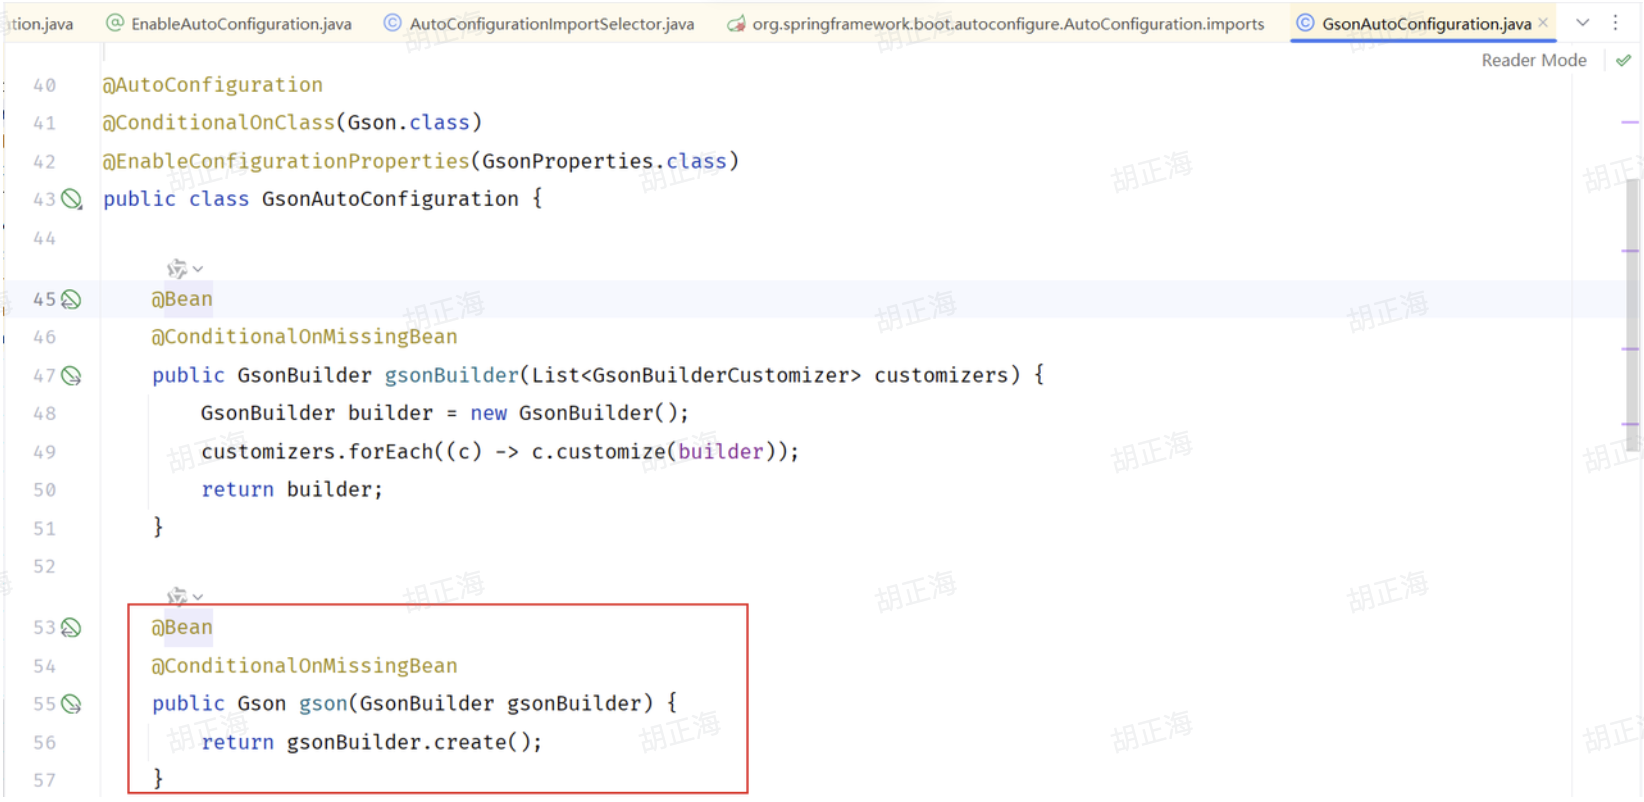Click line number 50 in the gutter

click(x=44, y=490)
